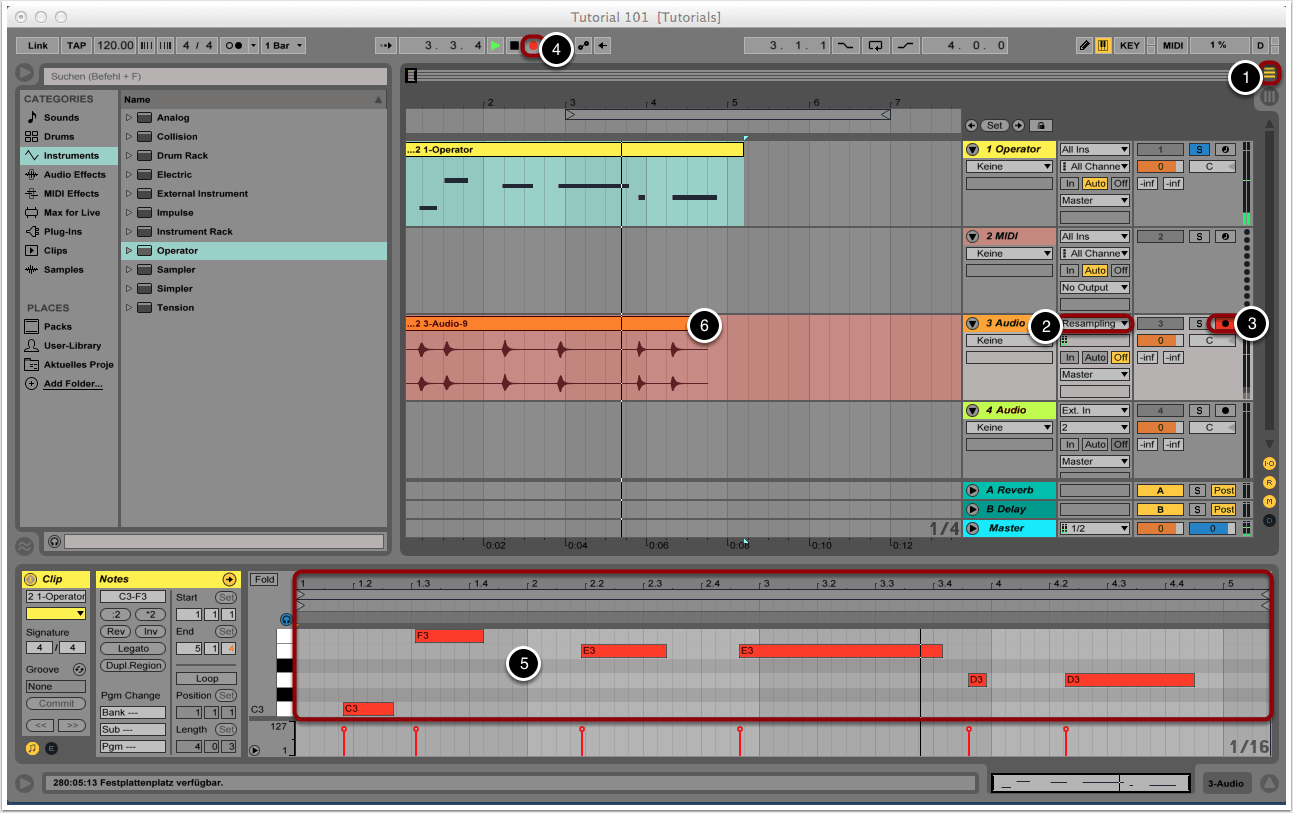Select Operator in the instruments list

[177, 251]
